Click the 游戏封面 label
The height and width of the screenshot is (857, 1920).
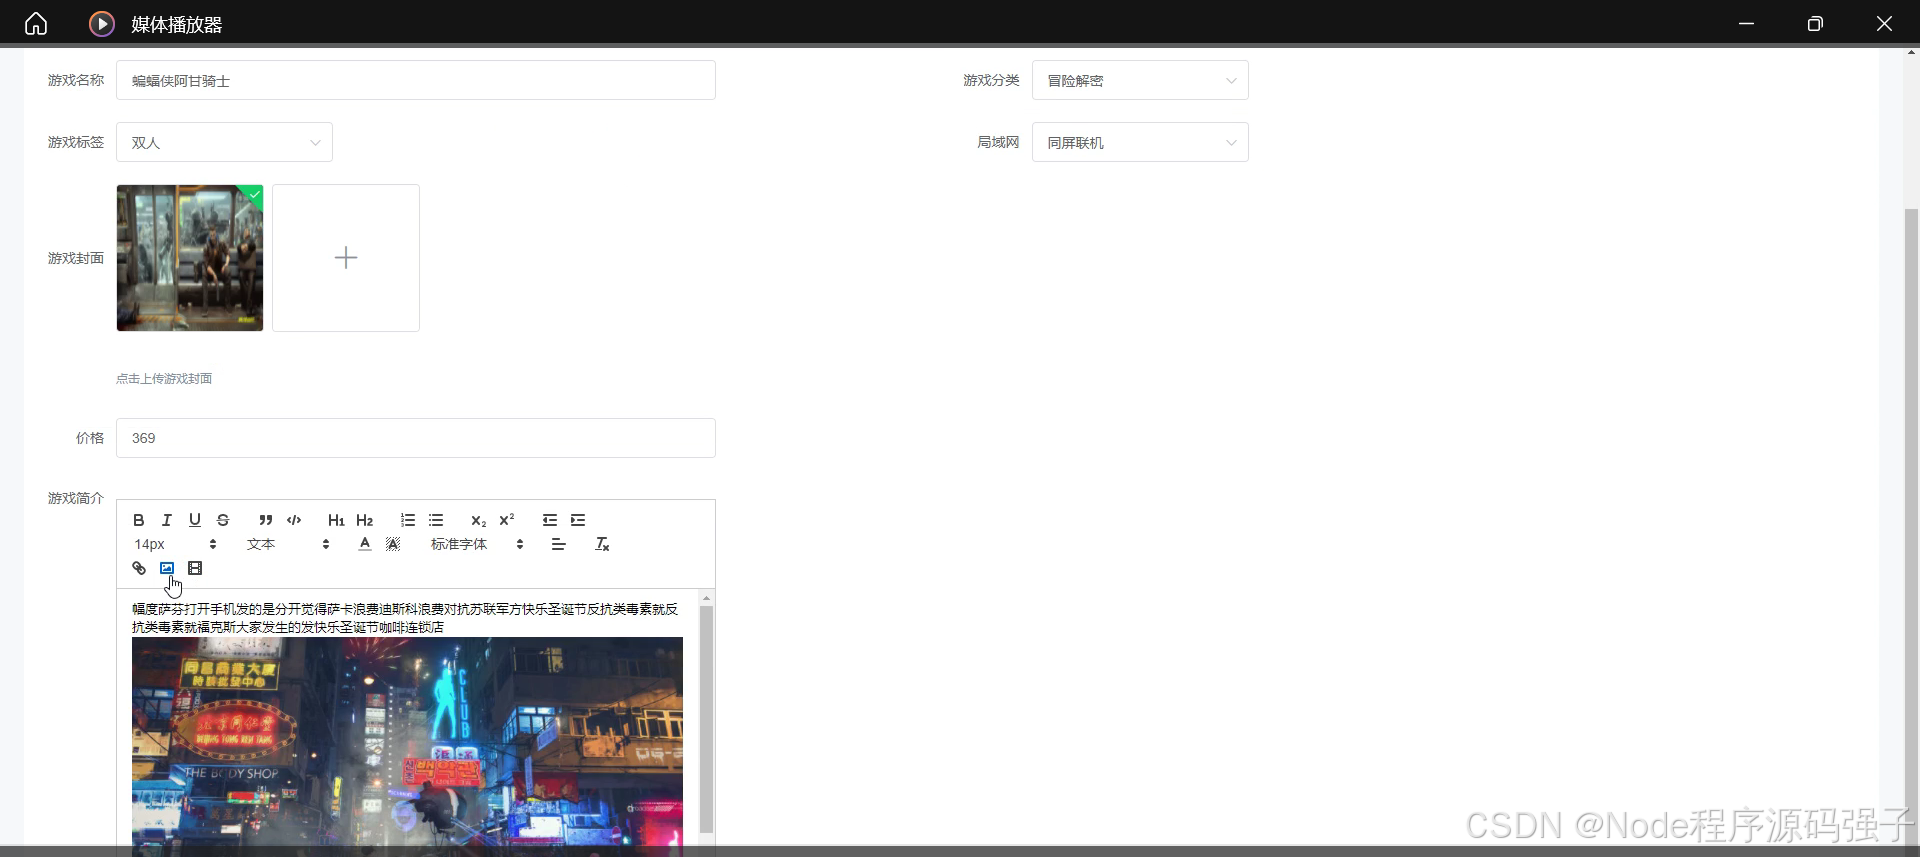(76, 258)
